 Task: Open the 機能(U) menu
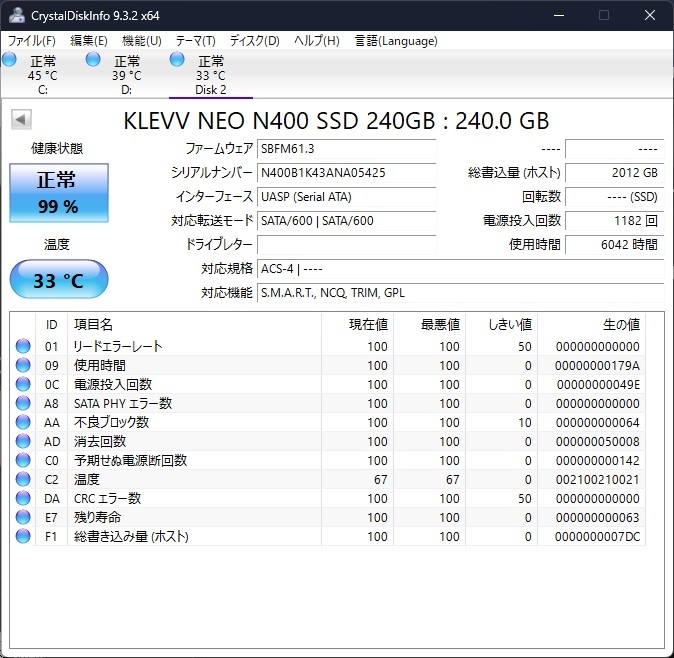[141, 41]
